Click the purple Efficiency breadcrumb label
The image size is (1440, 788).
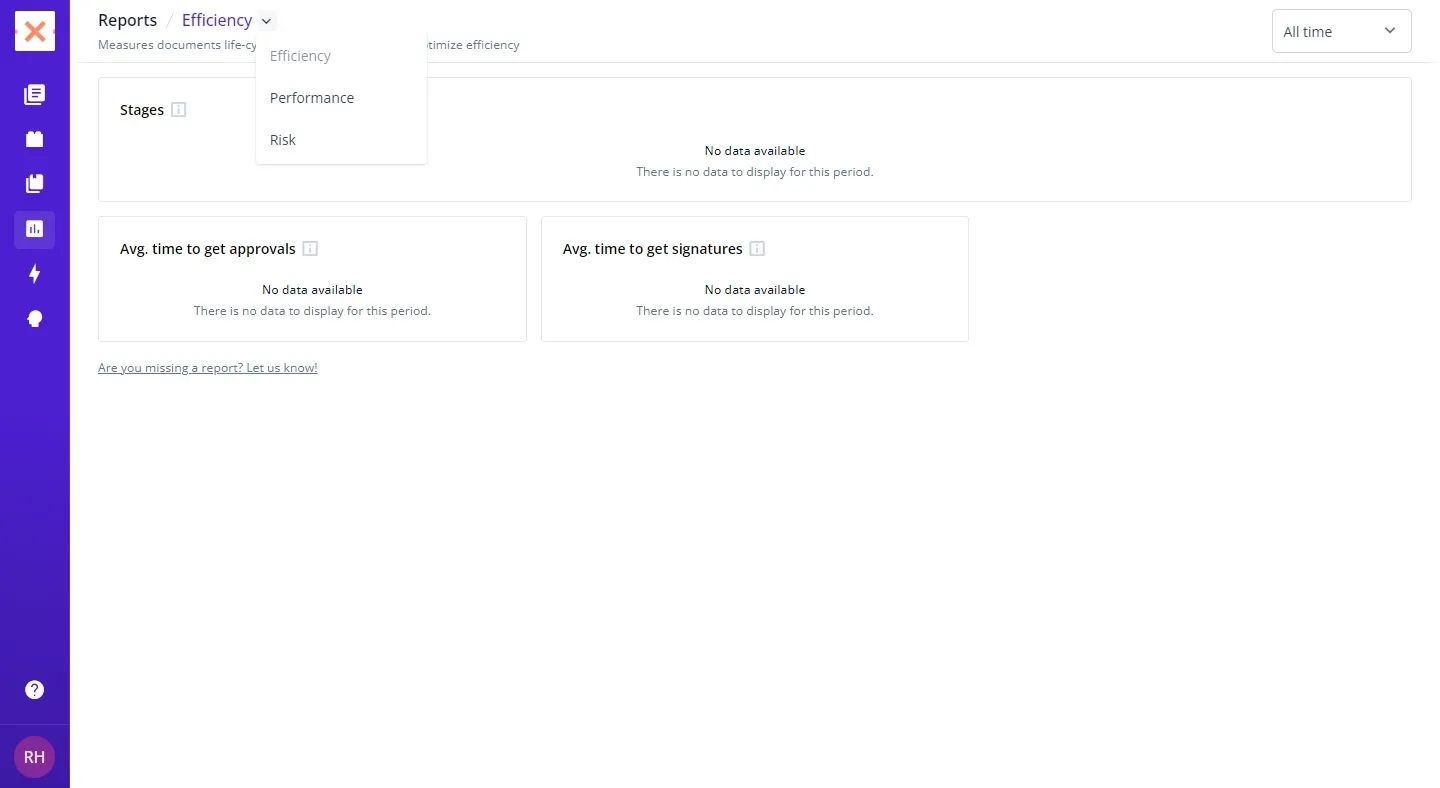pos(216,20)
